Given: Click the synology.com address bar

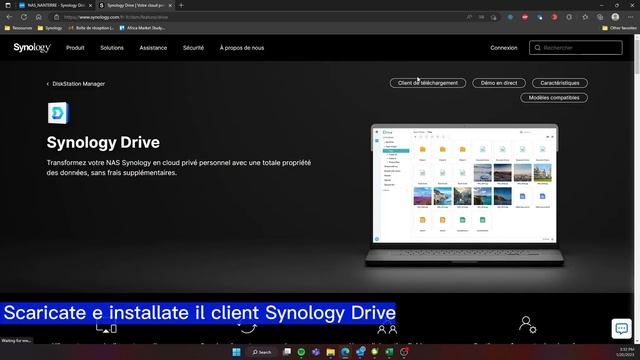Looking at the screenshot, I should point(261,17).
